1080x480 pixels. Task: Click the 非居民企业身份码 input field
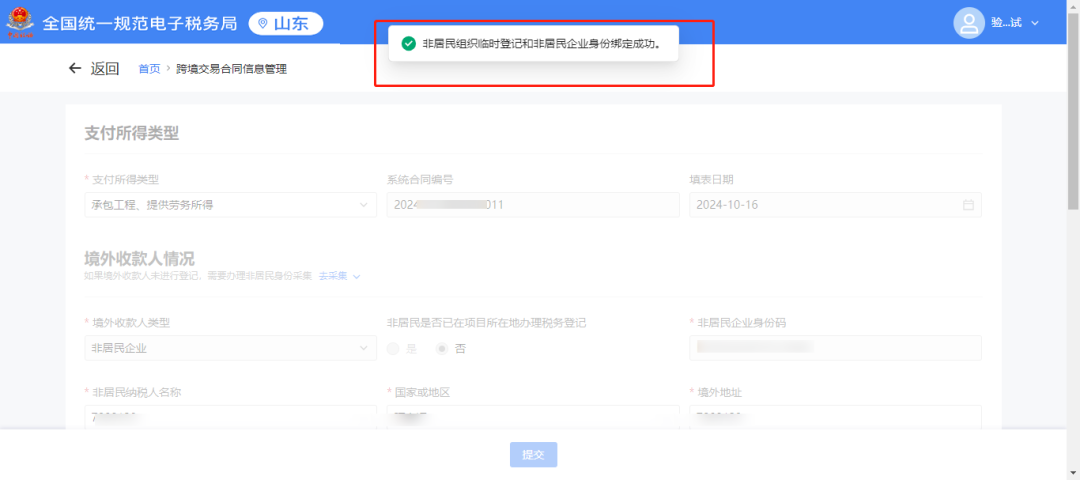(x=835, y=348)
